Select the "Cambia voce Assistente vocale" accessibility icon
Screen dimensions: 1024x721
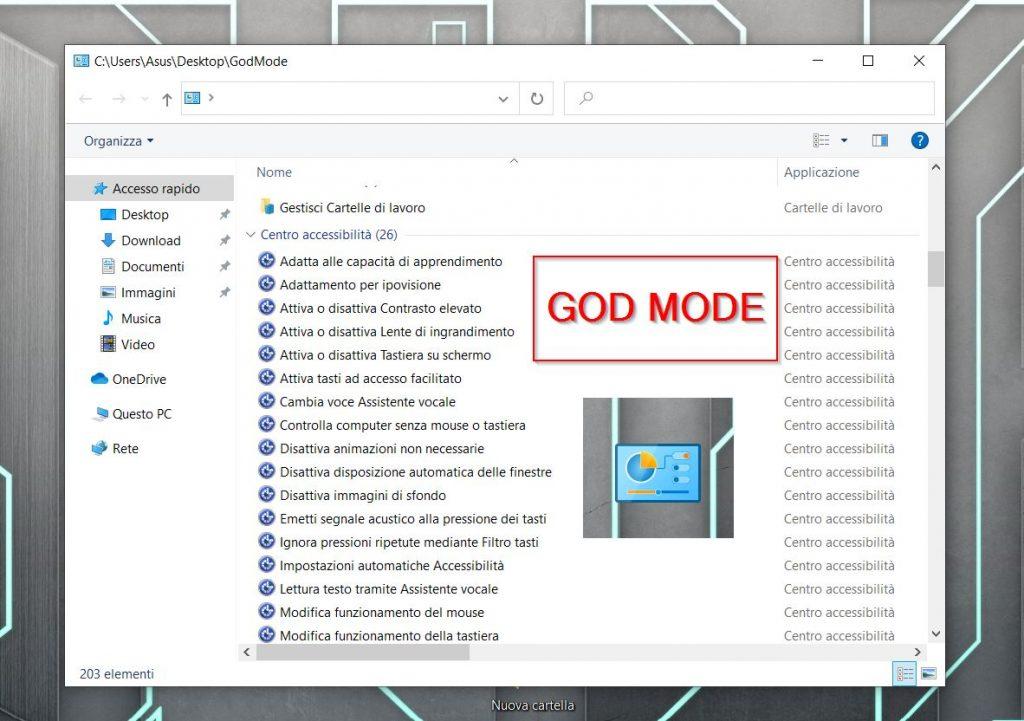(x=266, y=401)
